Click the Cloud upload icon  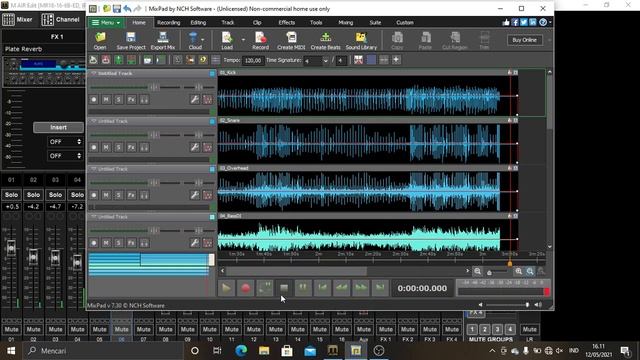coord(193,38)
